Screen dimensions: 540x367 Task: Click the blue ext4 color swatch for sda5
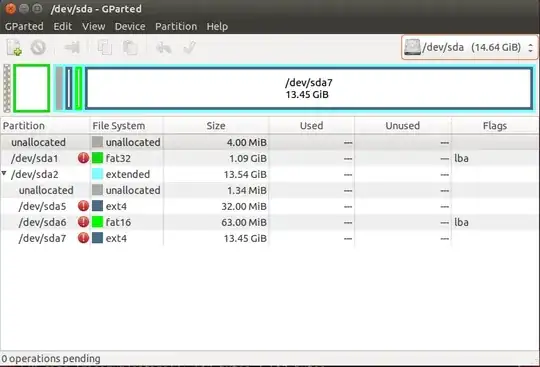(x=97, y=206)
